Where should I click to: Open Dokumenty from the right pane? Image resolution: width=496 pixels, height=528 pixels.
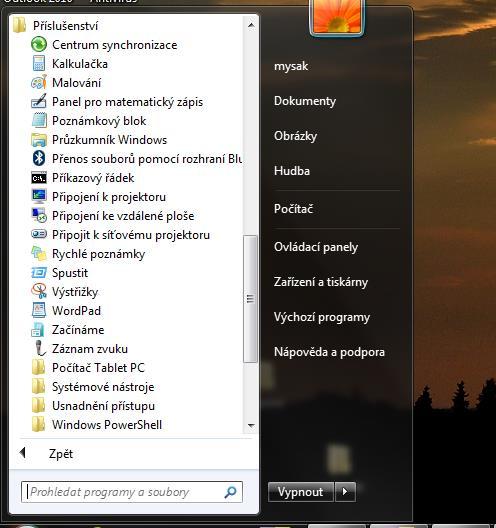click(x=305, y=101)
